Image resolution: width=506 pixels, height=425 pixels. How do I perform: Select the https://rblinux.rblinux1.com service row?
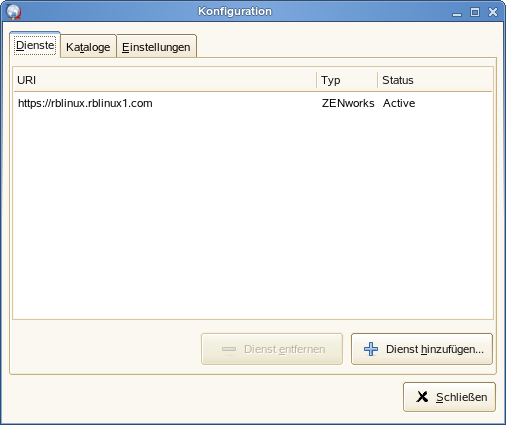[x=253, y=103]
